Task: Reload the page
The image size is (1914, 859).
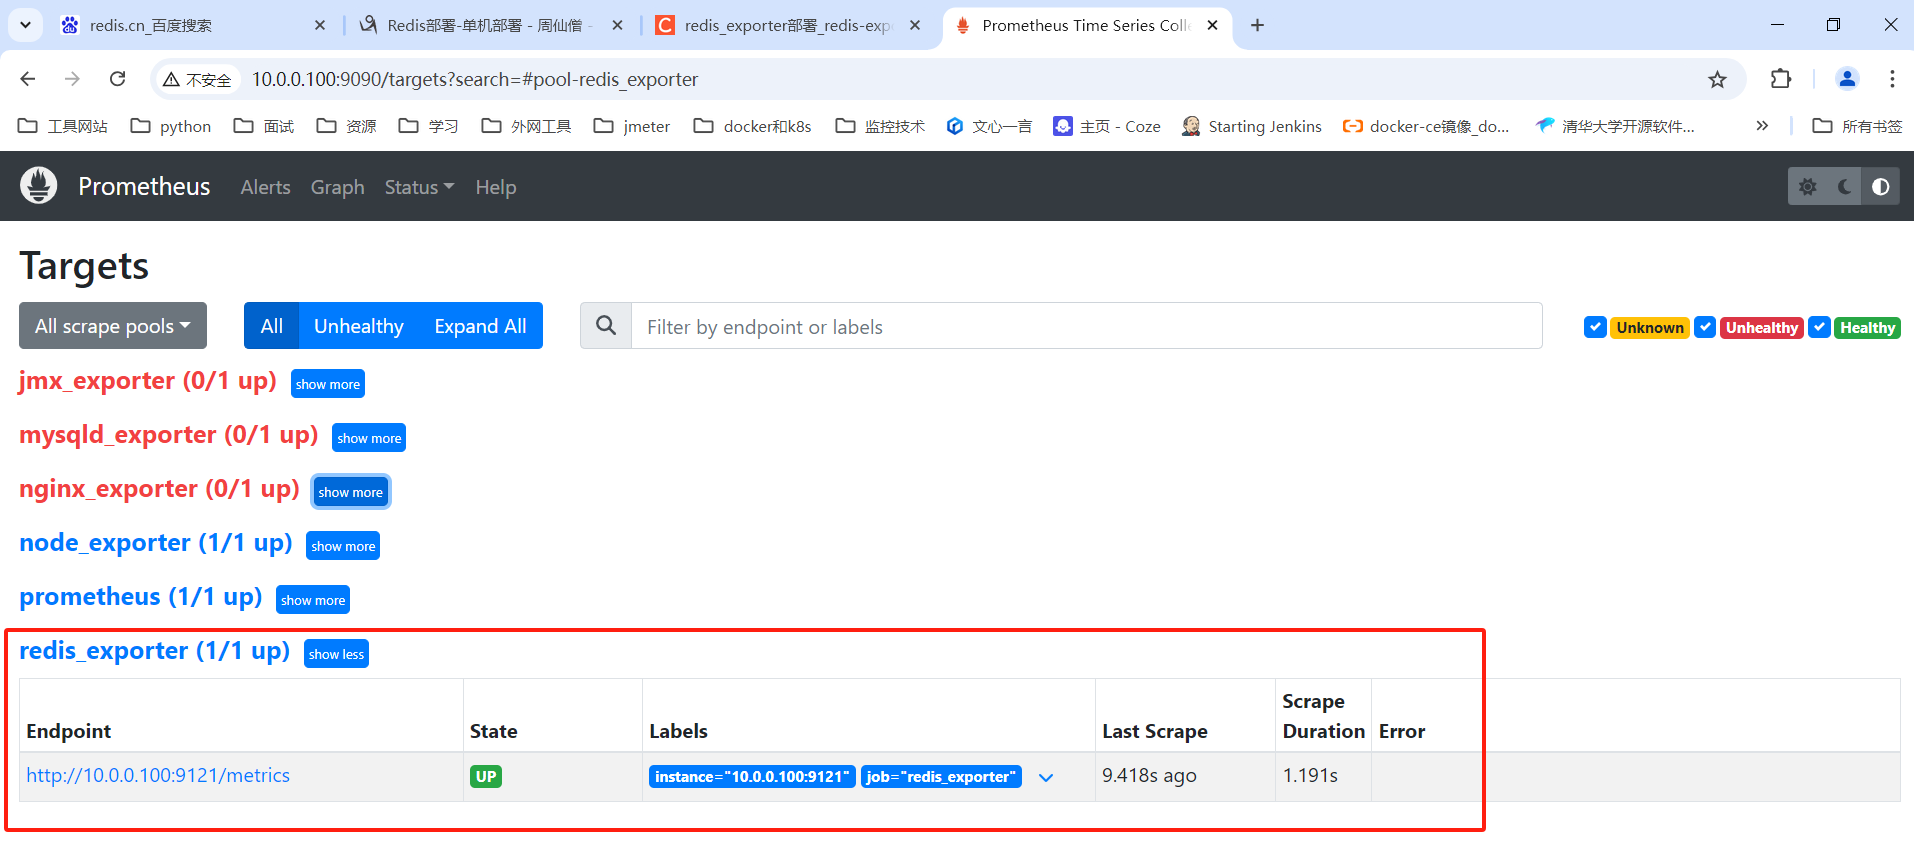Action: (117, 79)
